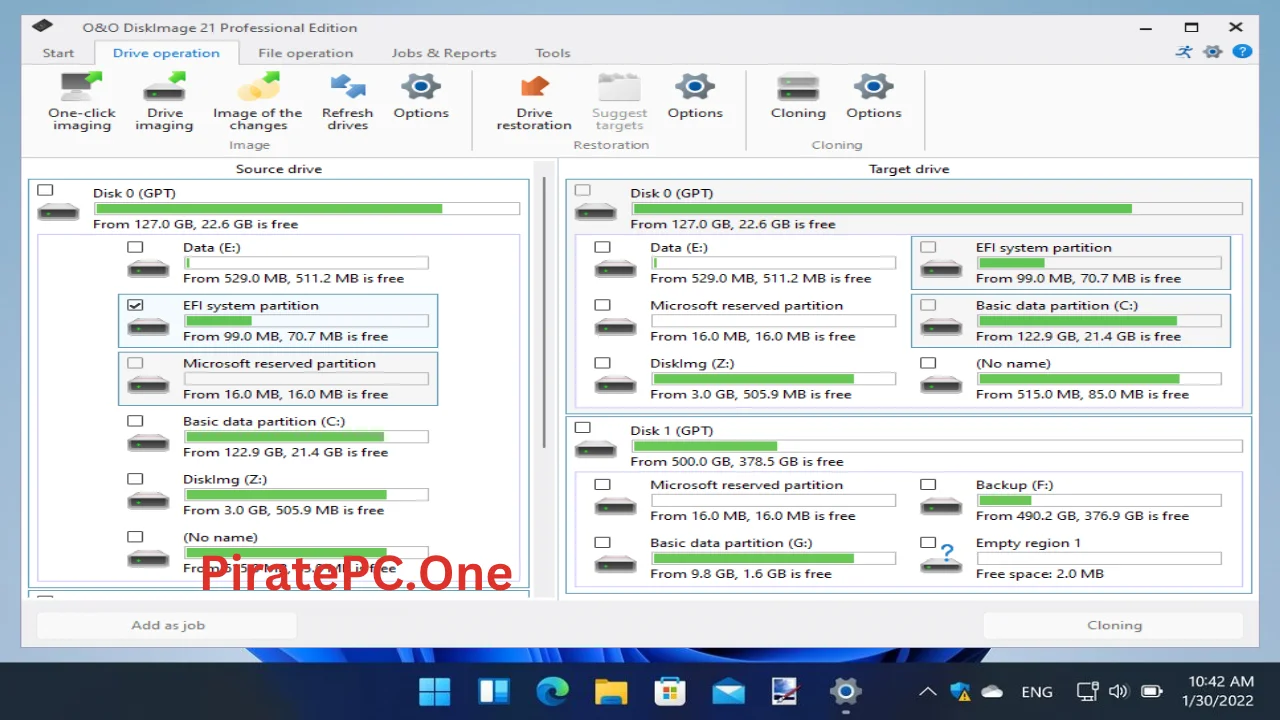Check source Data (E:) checkbox

(x=135, y=247)
